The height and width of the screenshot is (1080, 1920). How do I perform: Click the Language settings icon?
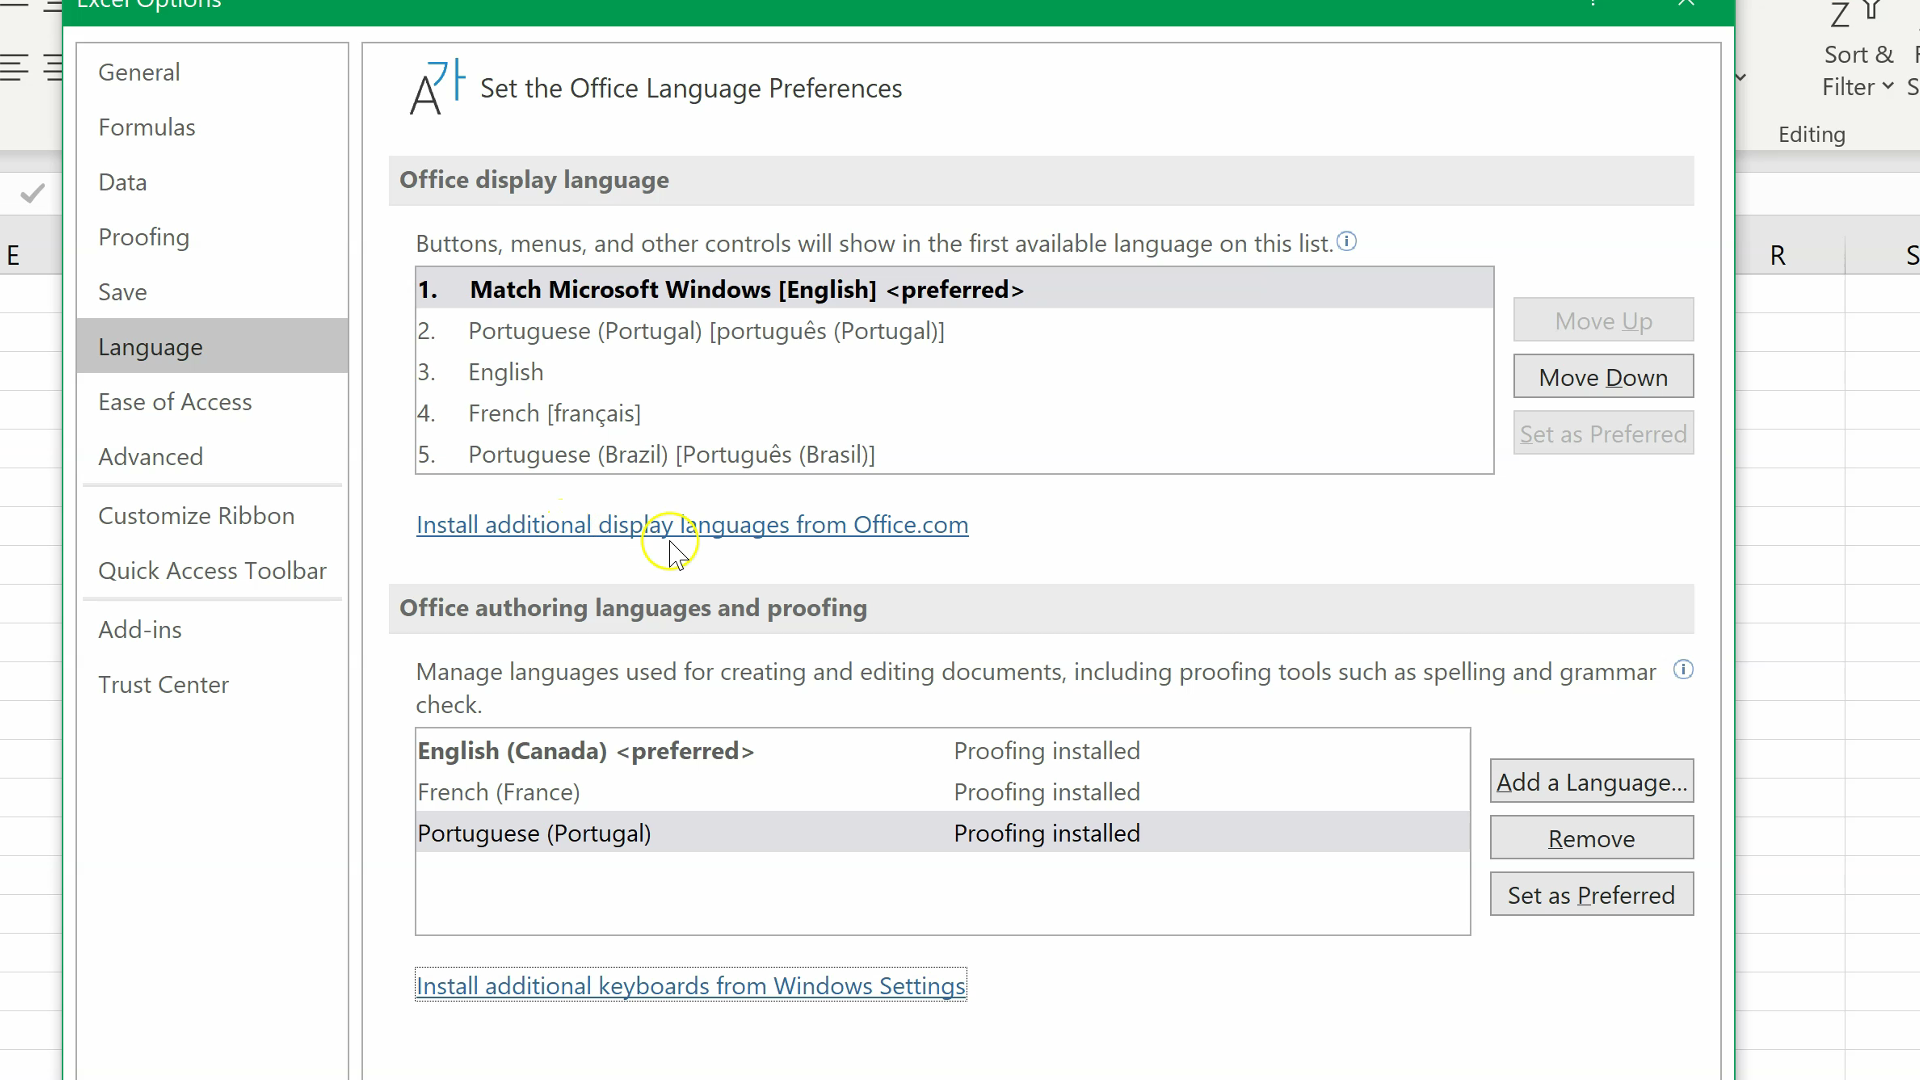[435, 88]
